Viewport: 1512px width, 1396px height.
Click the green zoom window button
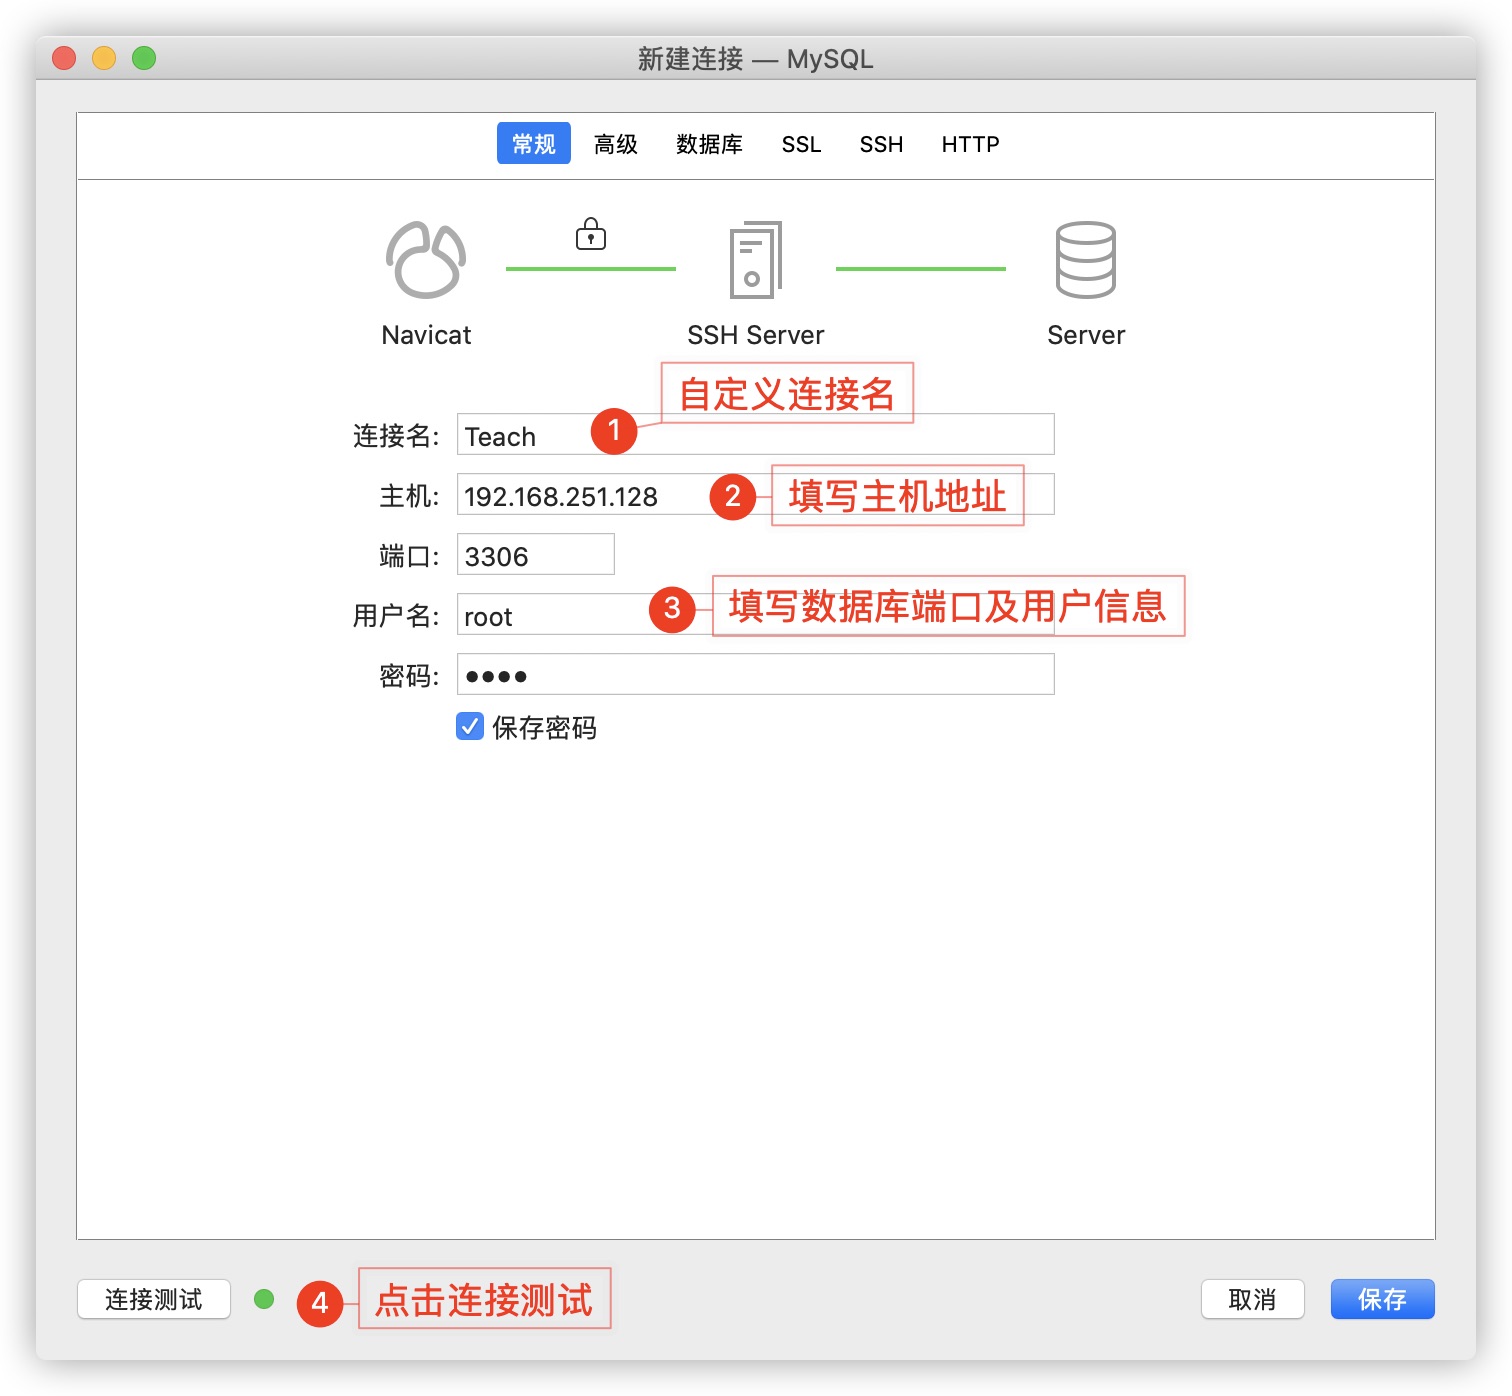click(144, 58)
